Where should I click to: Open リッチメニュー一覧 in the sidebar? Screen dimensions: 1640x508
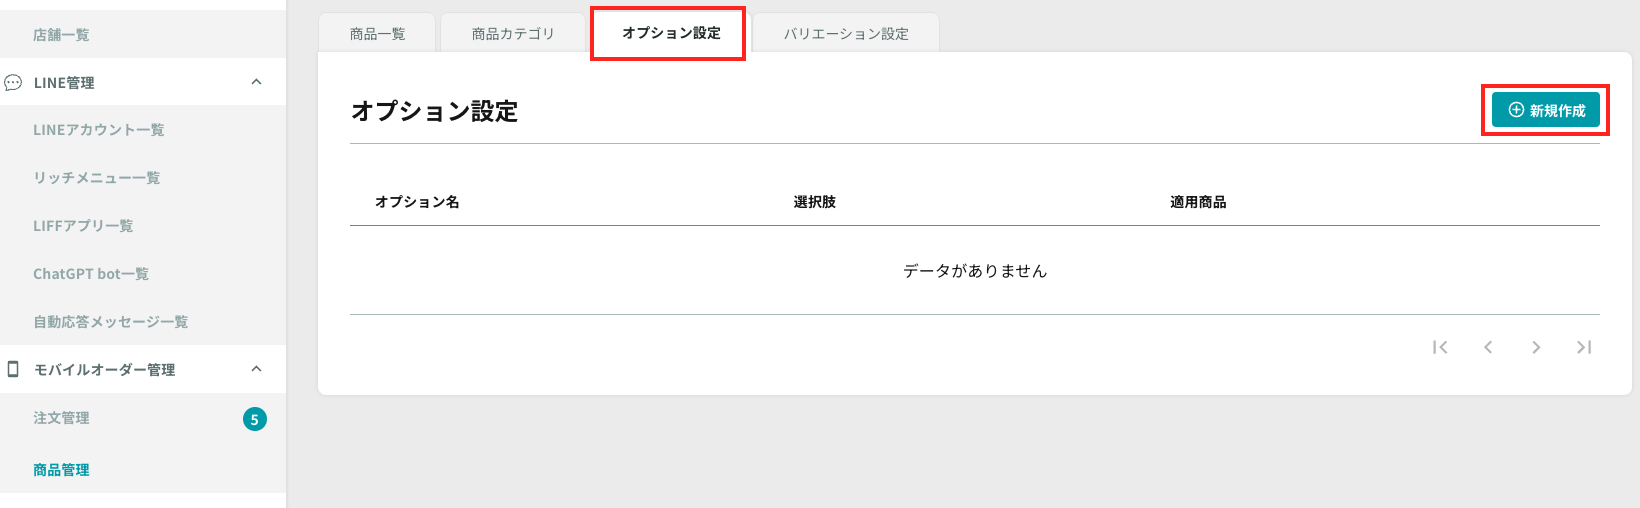(97, 178)
